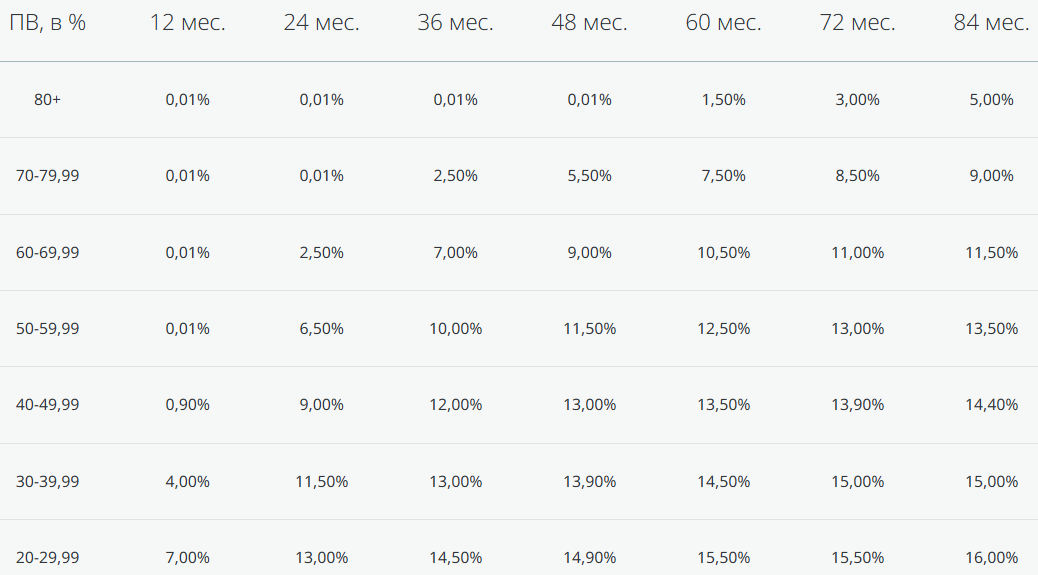Select the "20-29,99" row label
Screen dimensions: 1038x575
click(x=47, y=558)
